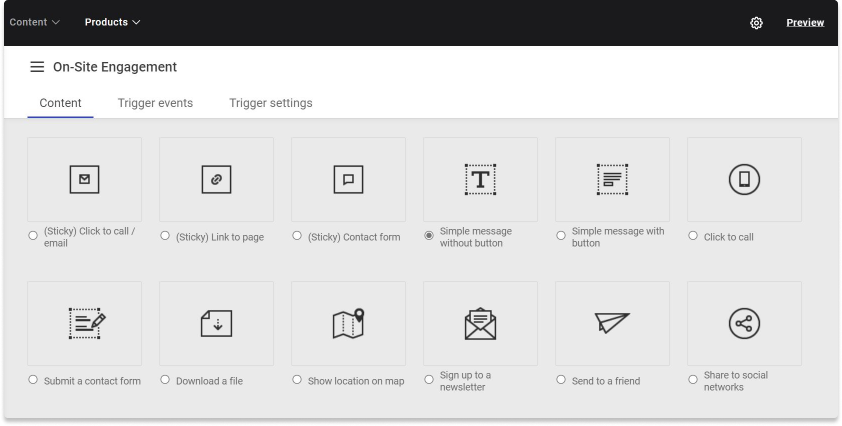This screenshot has width=842, height=426.
Task: Switch to the Content tab
Action: pos(60,103)
